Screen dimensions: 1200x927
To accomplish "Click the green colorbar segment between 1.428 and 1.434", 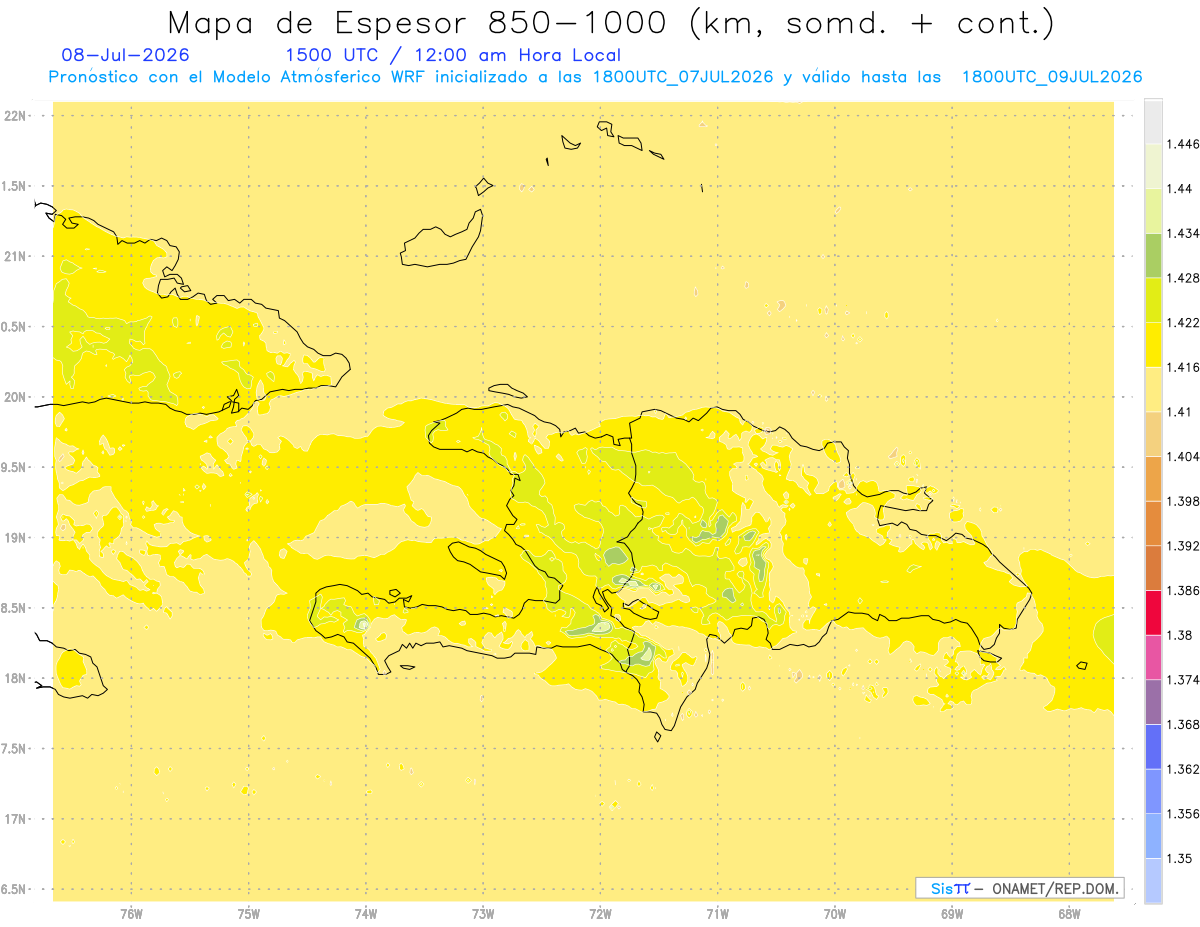I will 1153,255.
